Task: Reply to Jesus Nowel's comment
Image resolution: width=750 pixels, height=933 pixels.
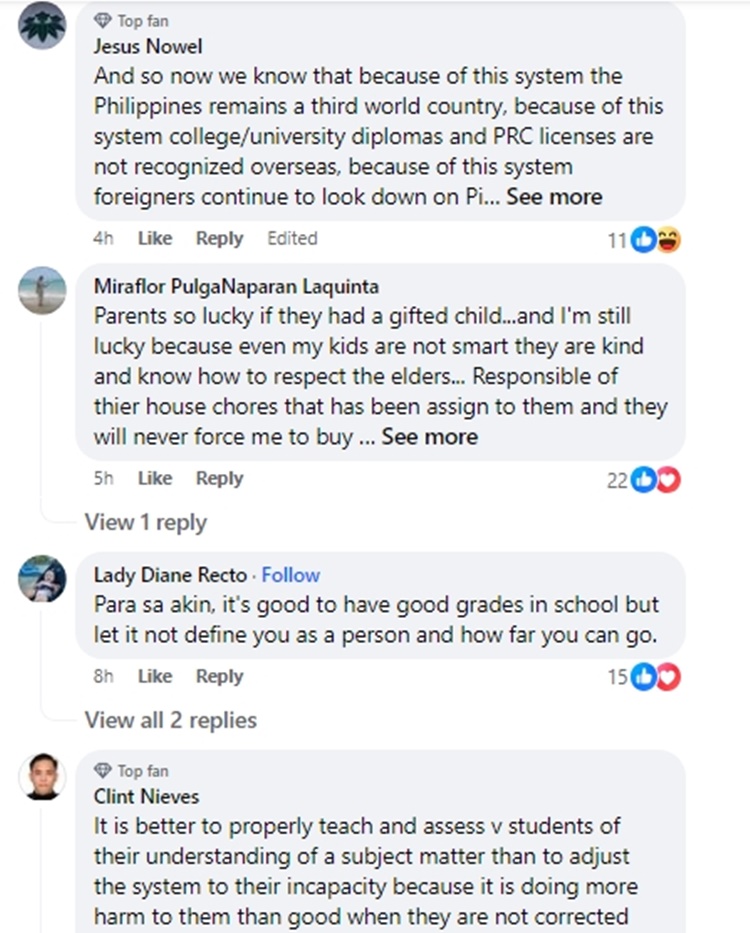Action: (220, 238)
